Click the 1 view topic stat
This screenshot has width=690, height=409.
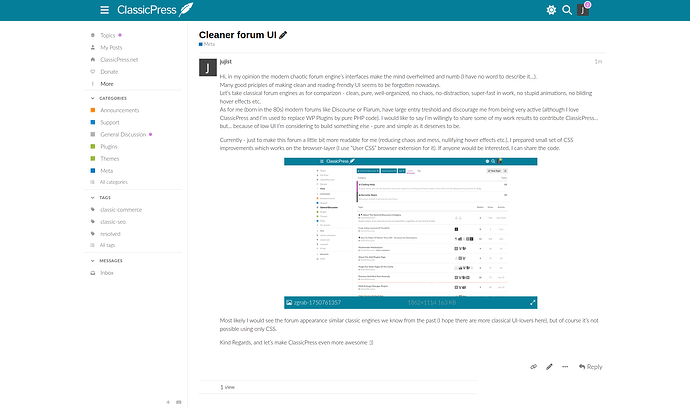tap(228, 387)
